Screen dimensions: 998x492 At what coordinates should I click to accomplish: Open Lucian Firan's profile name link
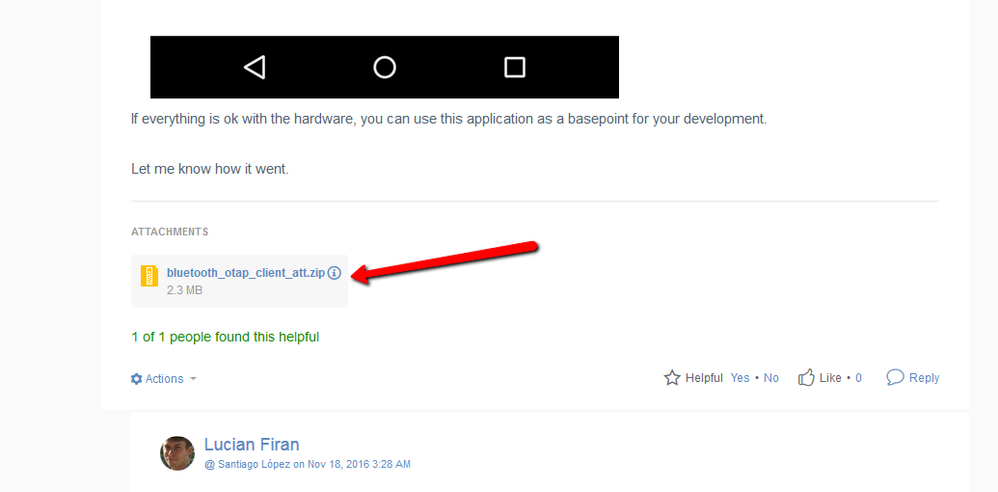pos(251,444)
